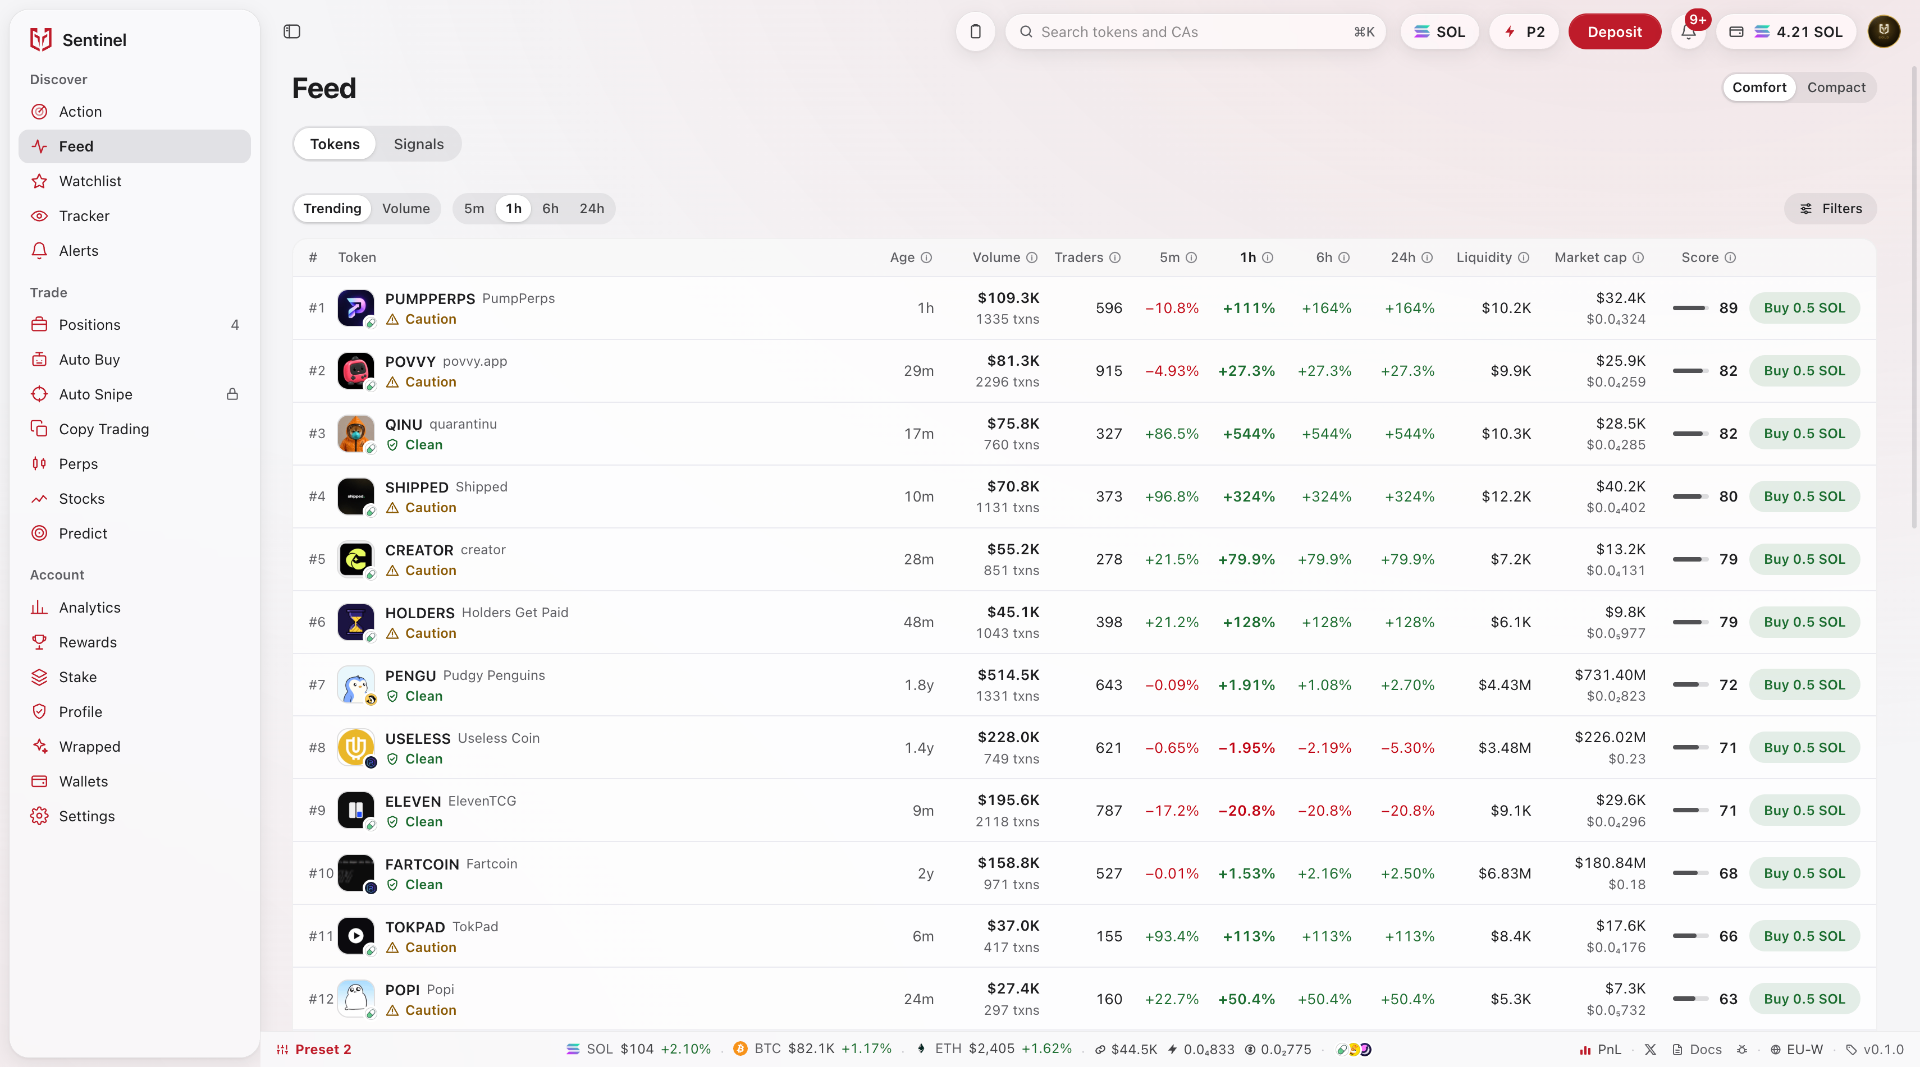This screenshot has width=1920, height=1067.
Task: Open the user avatar menu
Action: coord(1884,32)
